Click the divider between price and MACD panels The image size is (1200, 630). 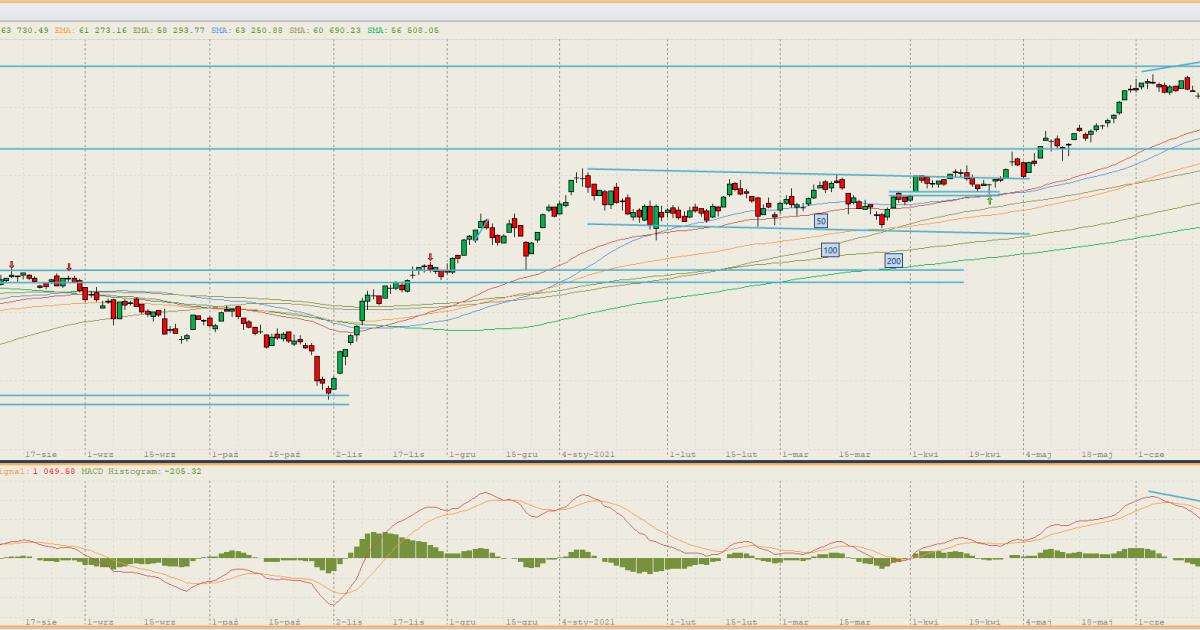click(600, 462)
